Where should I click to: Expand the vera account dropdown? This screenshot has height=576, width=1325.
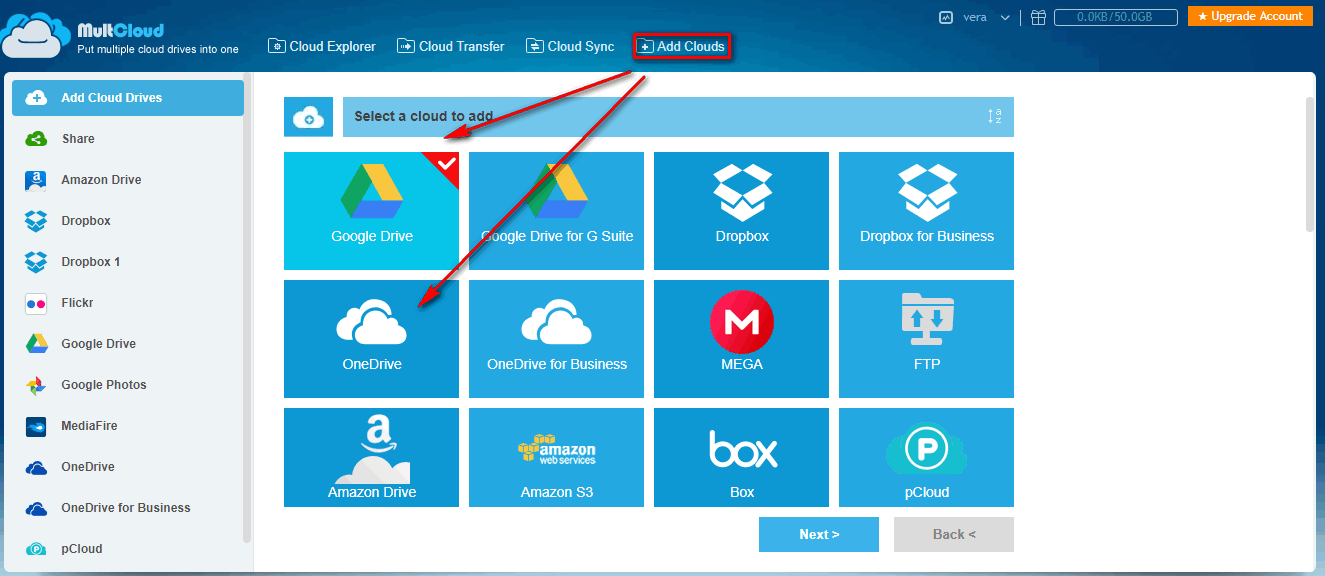[x=1004, y=17]
